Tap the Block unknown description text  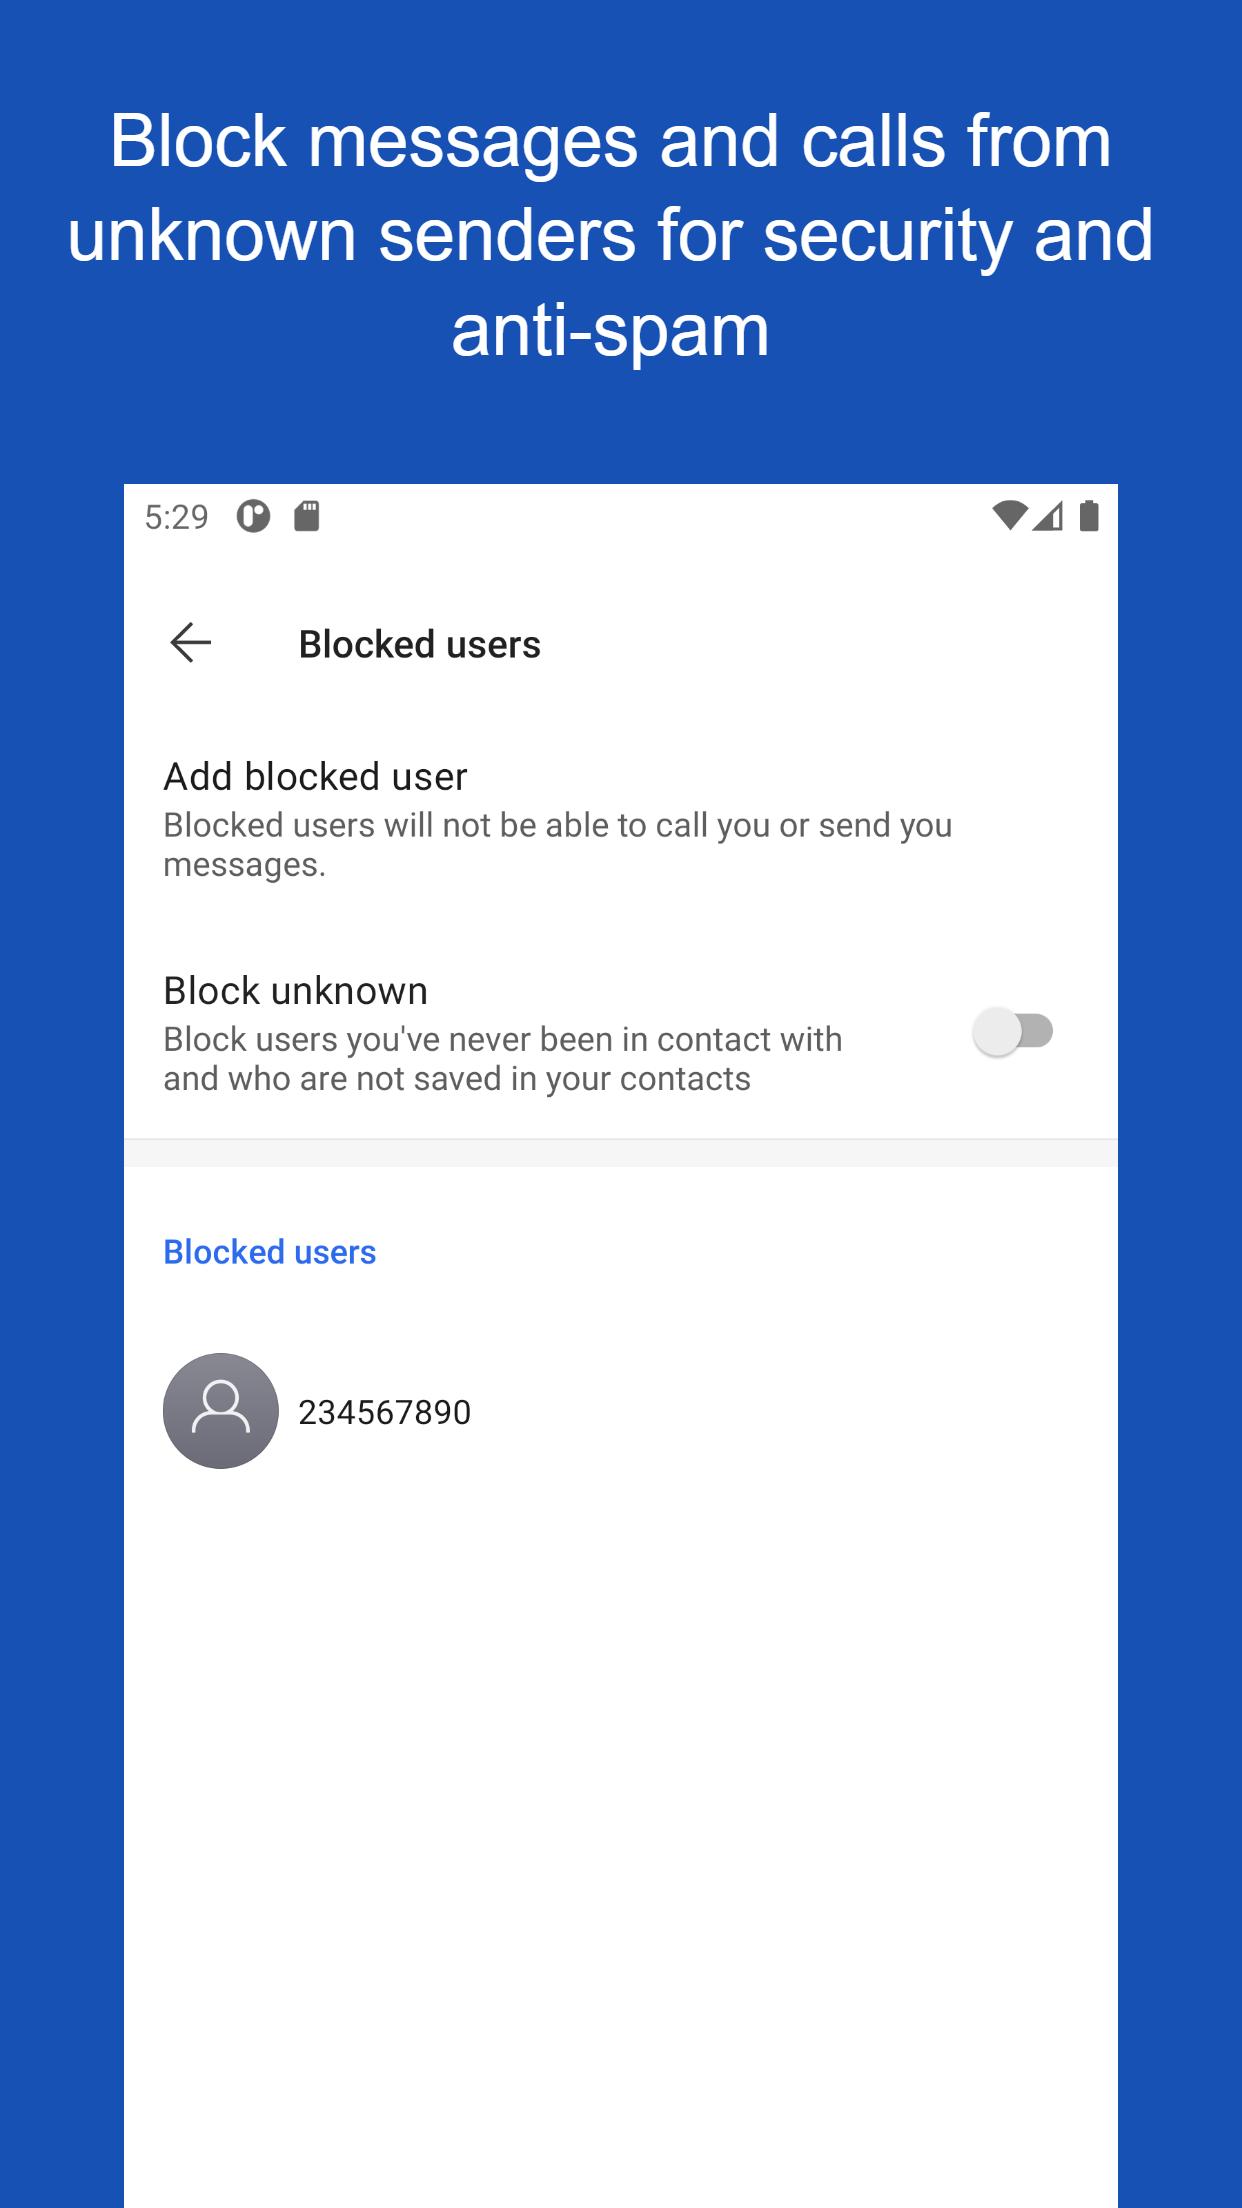503,1059
